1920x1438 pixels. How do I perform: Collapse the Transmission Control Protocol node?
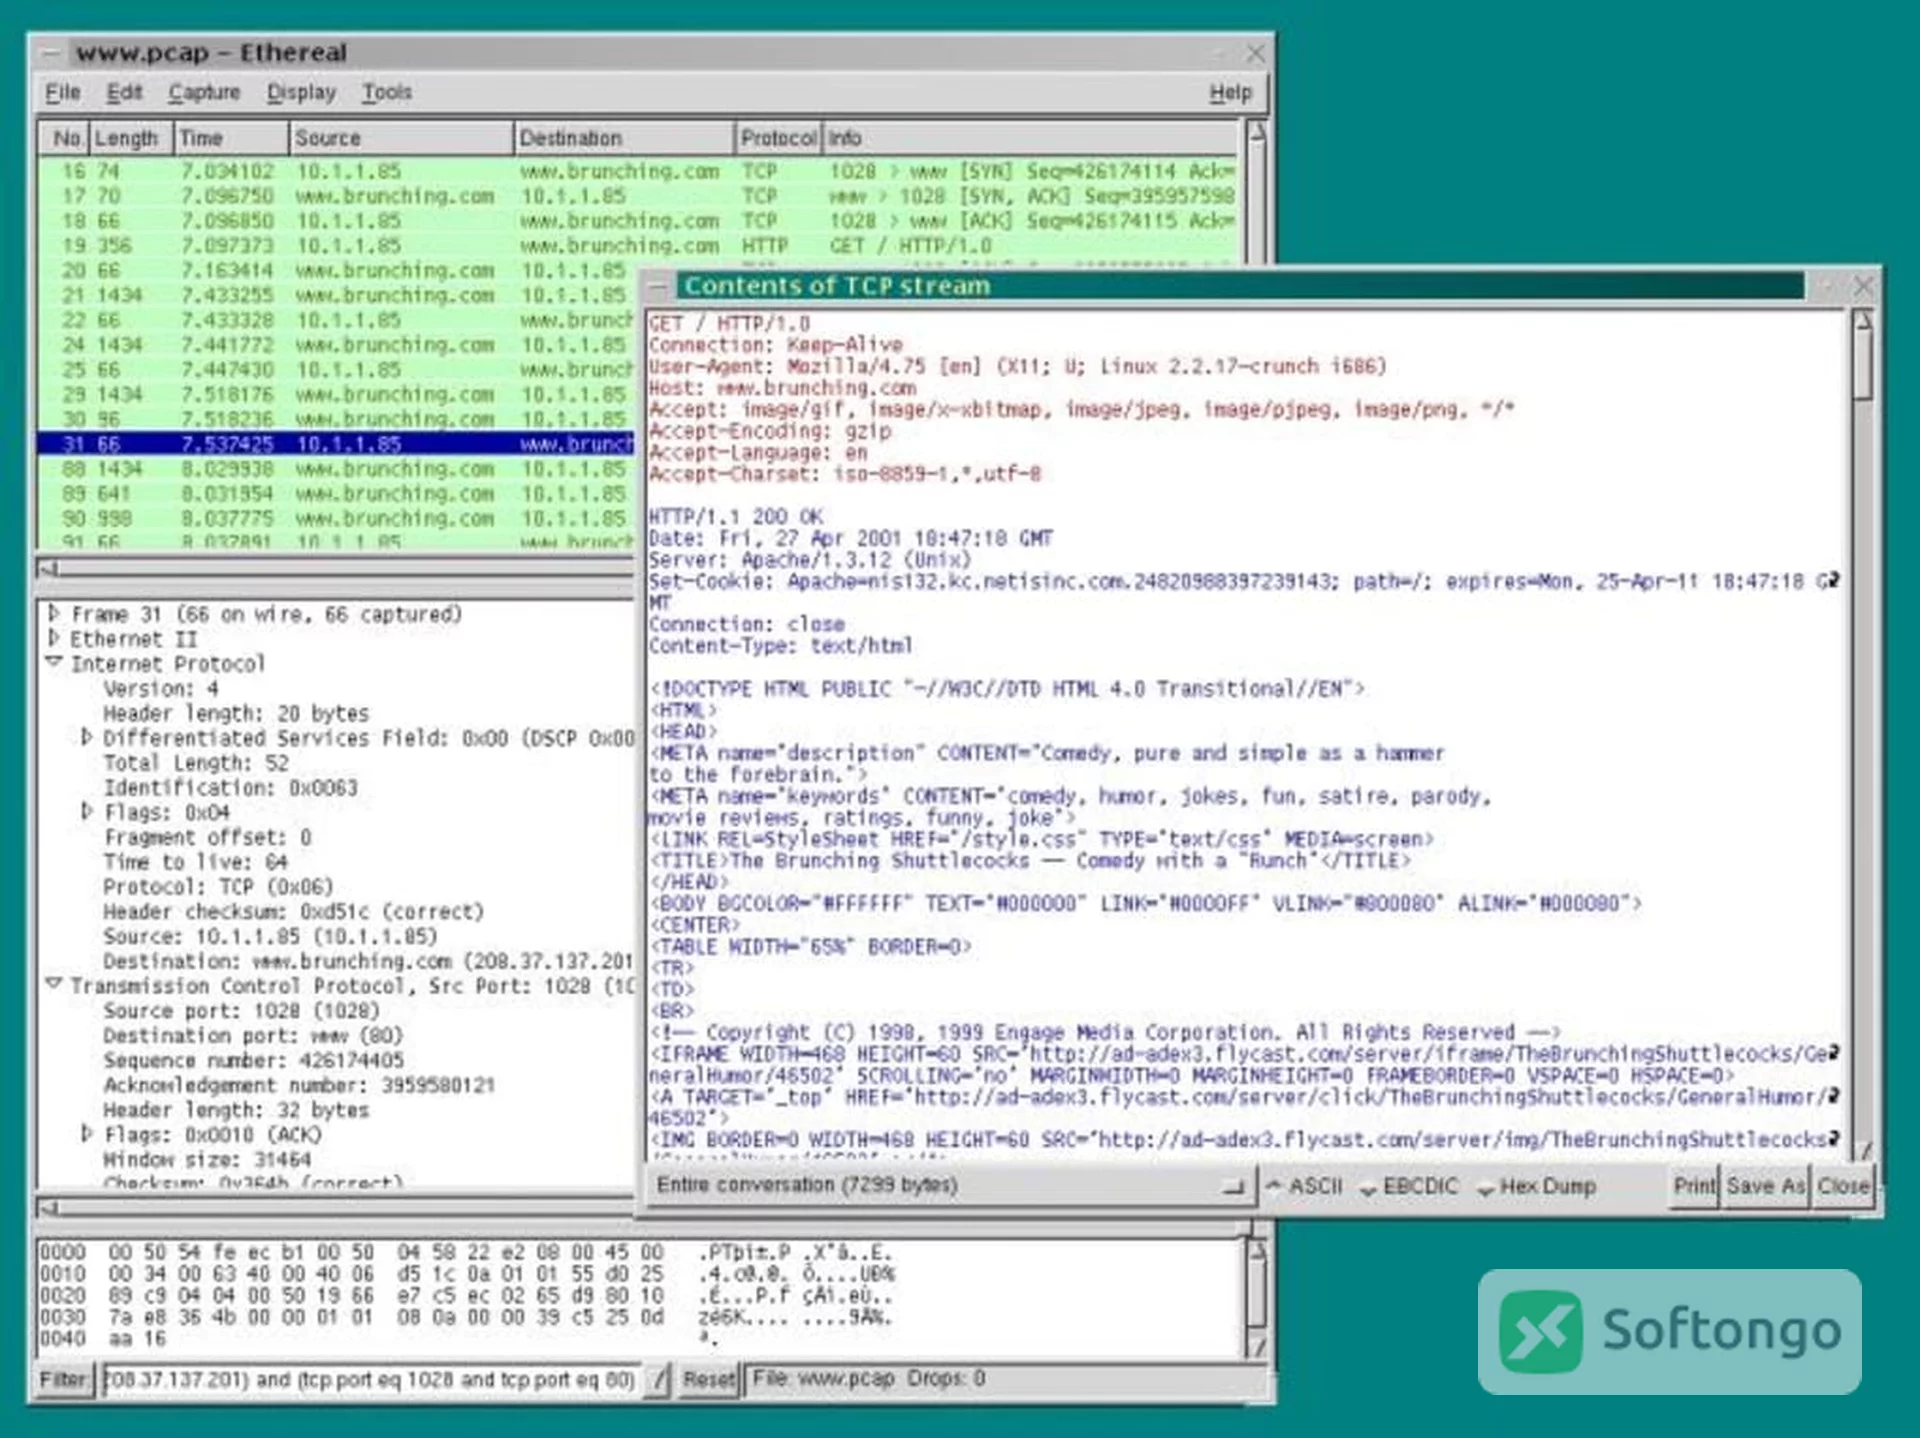(x=54, y=984)
